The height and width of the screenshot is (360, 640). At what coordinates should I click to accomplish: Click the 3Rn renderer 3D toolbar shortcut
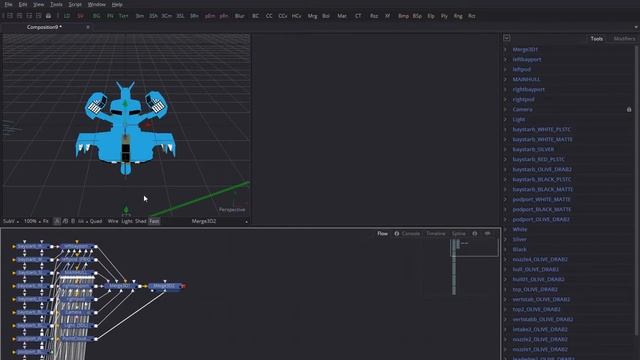[x=194, y=16]
